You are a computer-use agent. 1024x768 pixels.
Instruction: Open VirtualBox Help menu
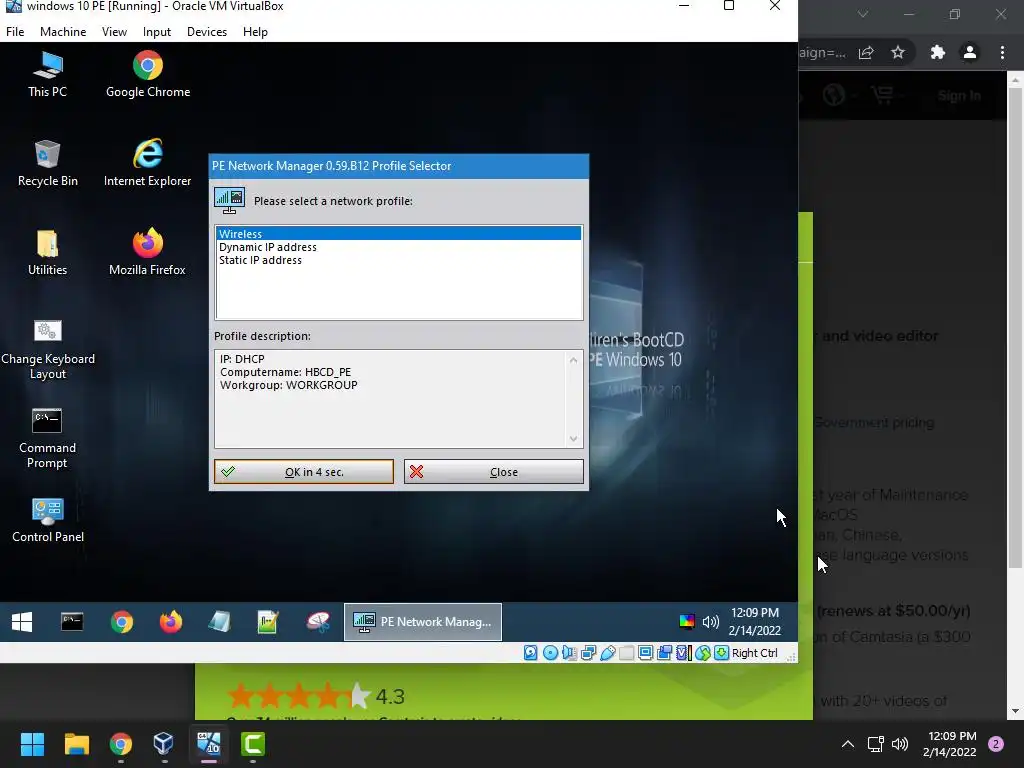255,32
